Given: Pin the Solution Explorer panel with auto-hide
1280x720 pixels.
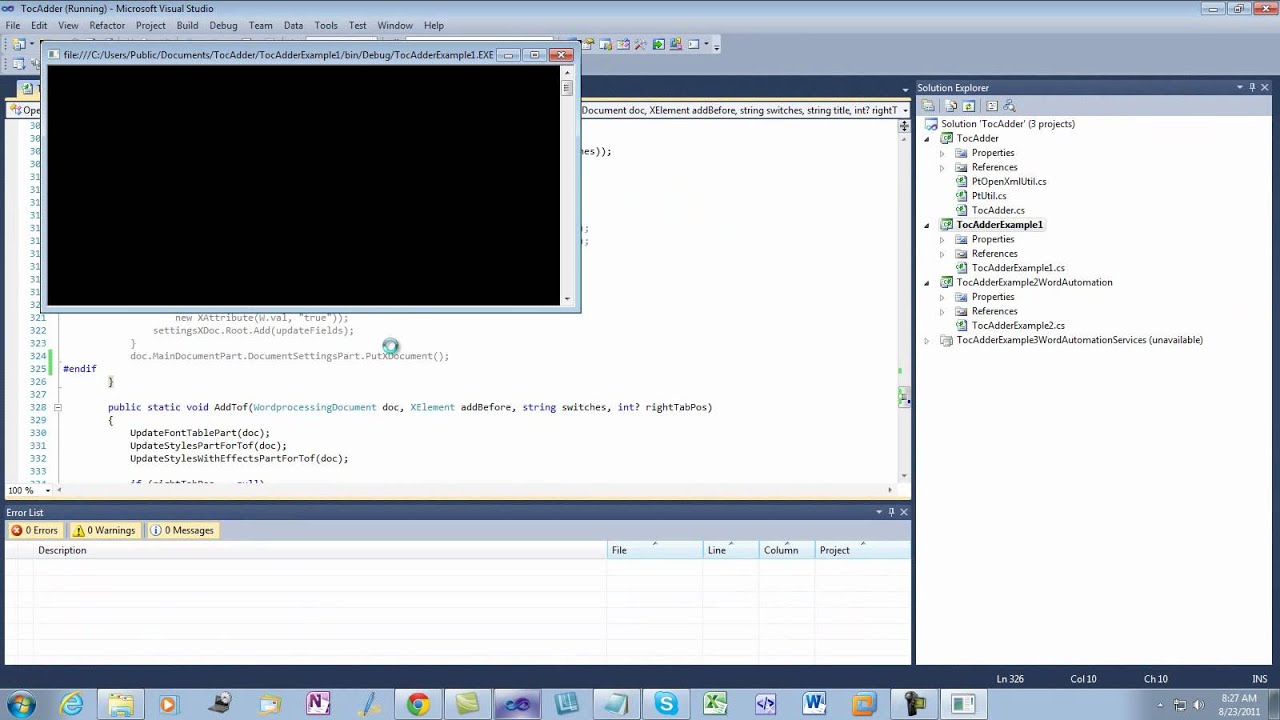Looking at the screenshot, I should click(1252, 88).
